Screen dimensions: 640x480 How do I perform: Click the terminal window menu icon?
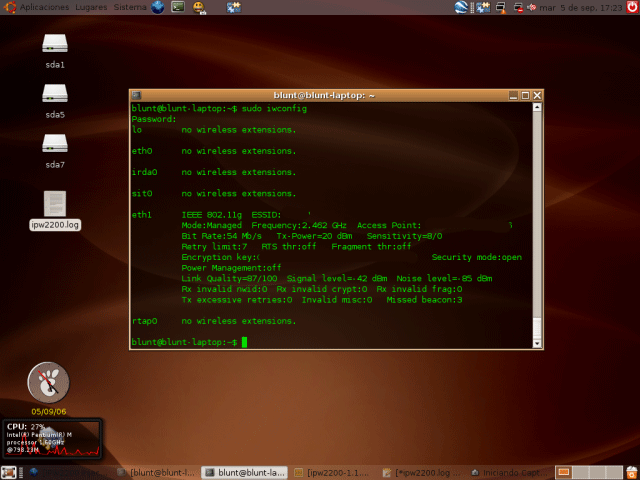pos(137,95)
